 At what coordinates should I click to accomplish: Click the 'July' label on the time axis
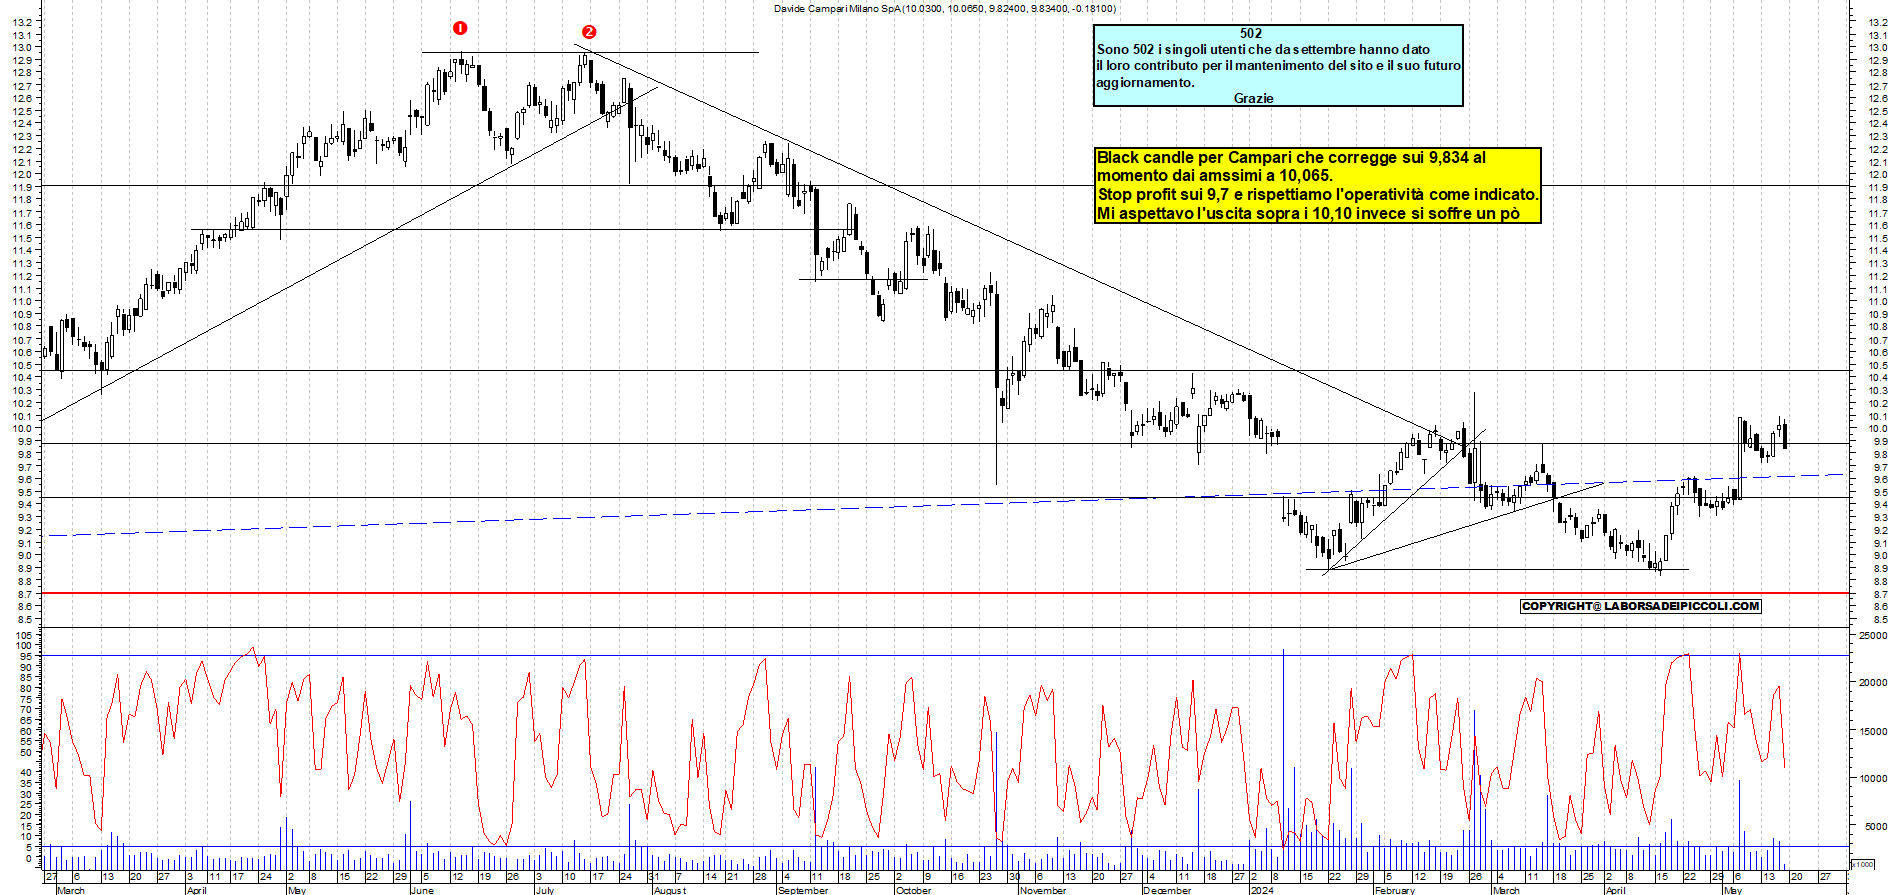click(544, 890)
